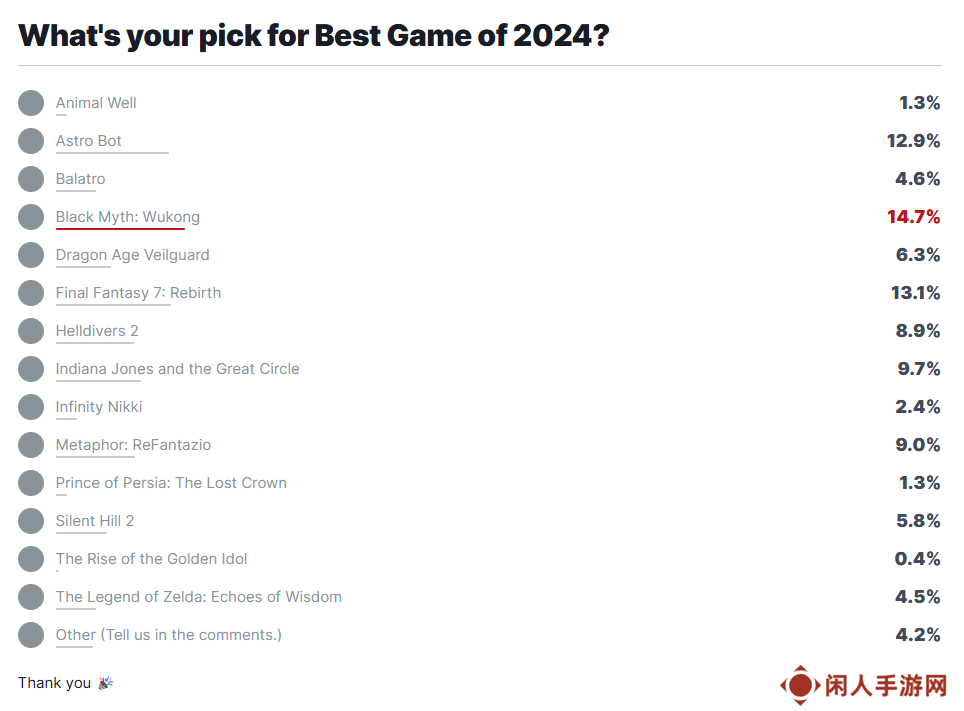964x711 pixels.
Task: Select the Prince of Persia: The Lost Crown radio button
Action: [x=31, y=483]
